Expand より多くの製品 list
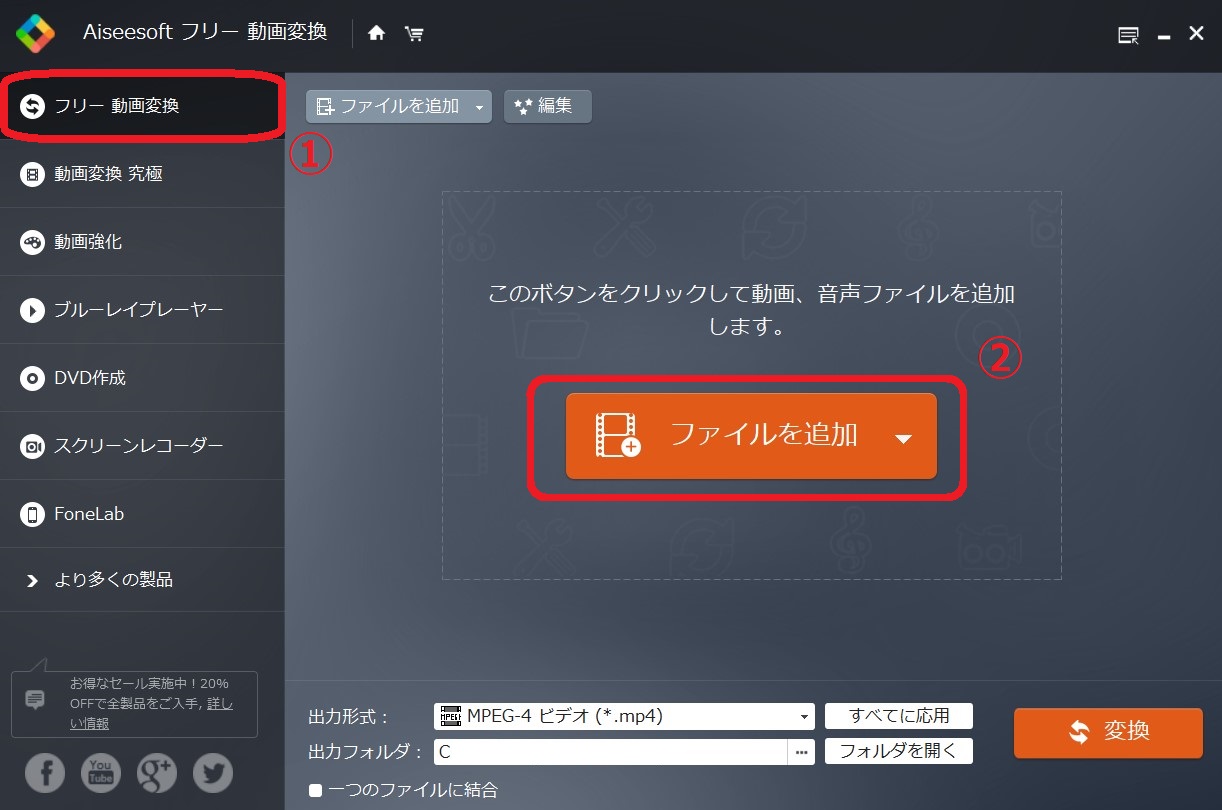Screen dimensions: 1222x810 click(x=142, y=580)
